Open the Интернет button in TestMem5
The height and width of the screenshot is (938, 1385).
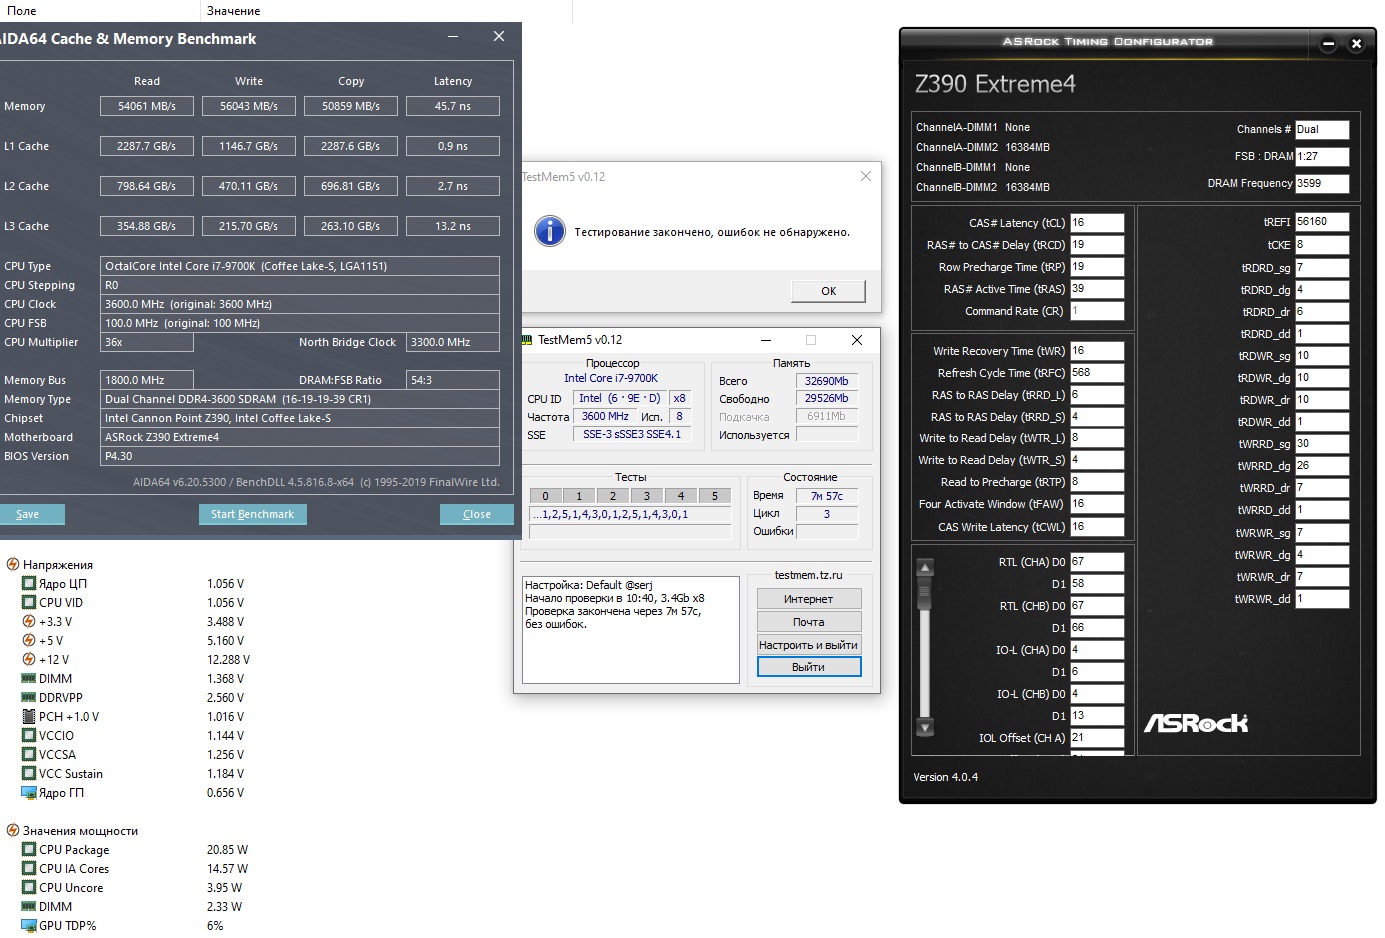pos(809,599)
